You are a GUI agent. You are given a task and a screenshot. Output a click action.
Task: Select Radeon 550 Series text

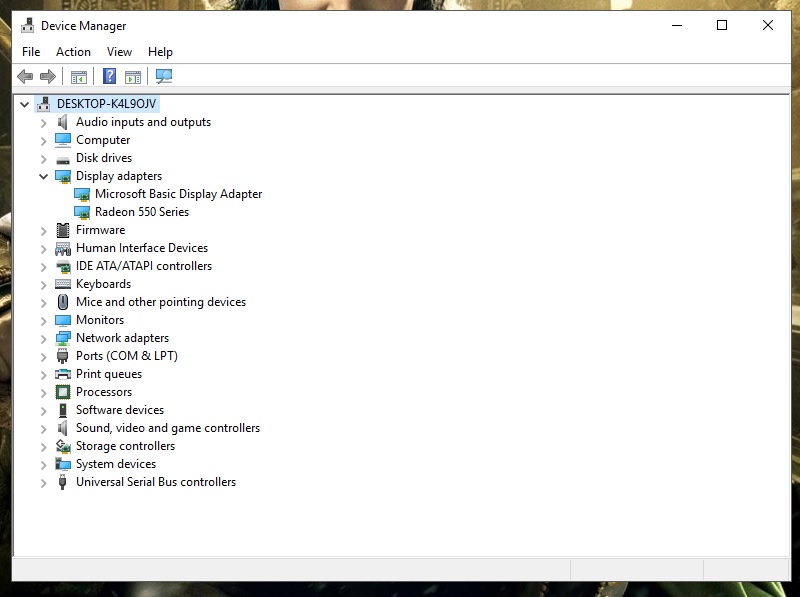click(x=142, y=212)
